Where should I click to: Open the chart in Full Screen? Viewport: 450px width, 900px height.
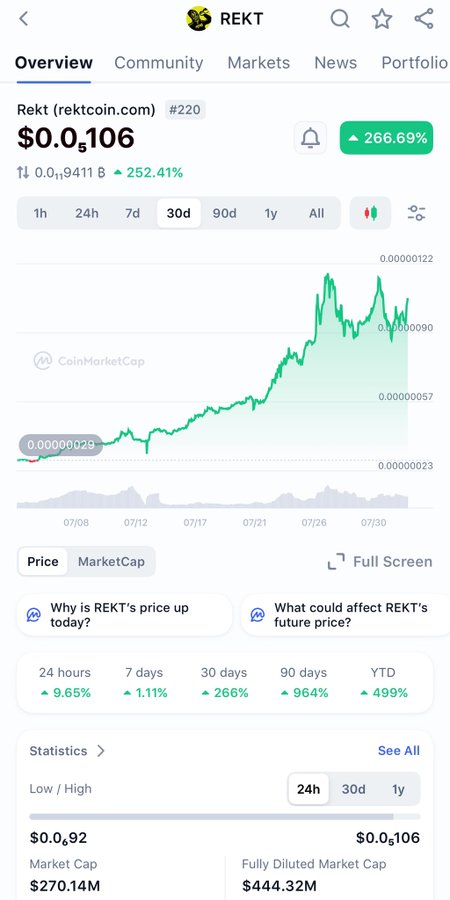pos(380,561)
